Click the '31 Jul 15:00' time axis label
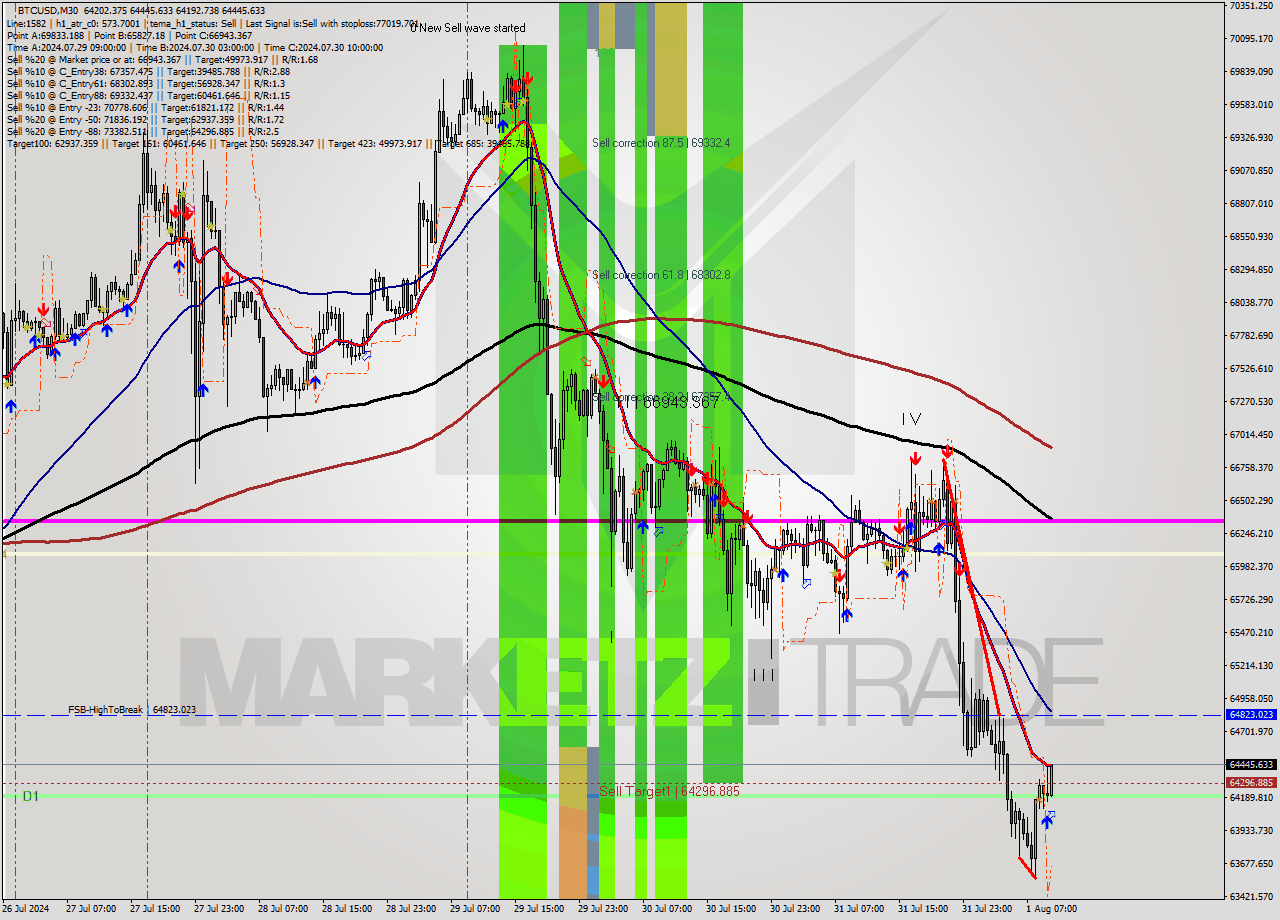 [x=922, y=909]
